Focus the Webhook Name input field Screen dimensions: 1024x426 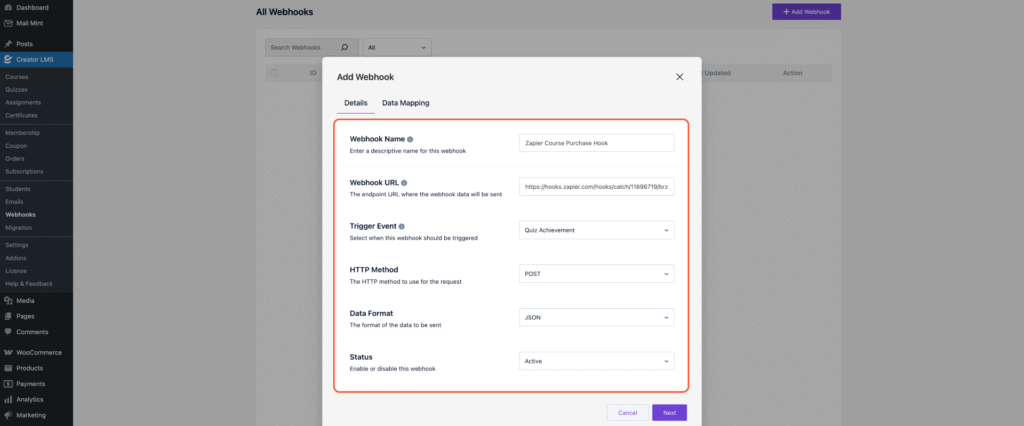pyautogui.click(x=596, y=143)
